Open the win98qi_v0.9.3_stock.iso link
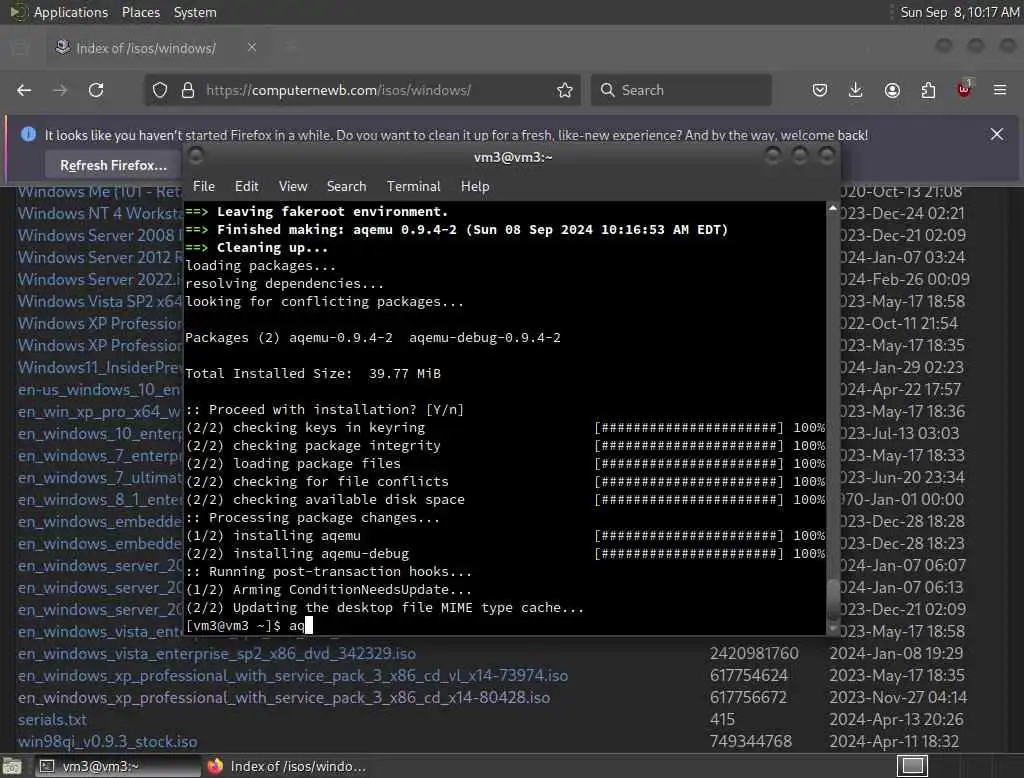The height and width of the screenshot is (778, 1024). (x=107, y=741)
